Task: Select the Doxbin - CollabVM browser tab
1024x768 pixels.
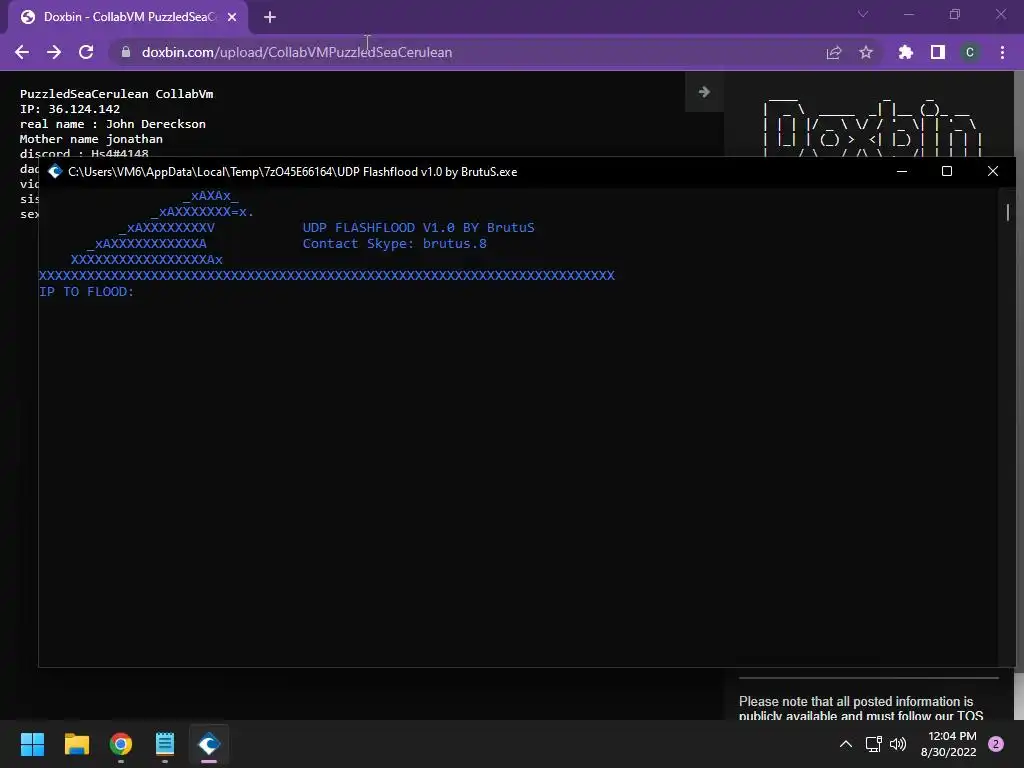Action: (128, 17)
